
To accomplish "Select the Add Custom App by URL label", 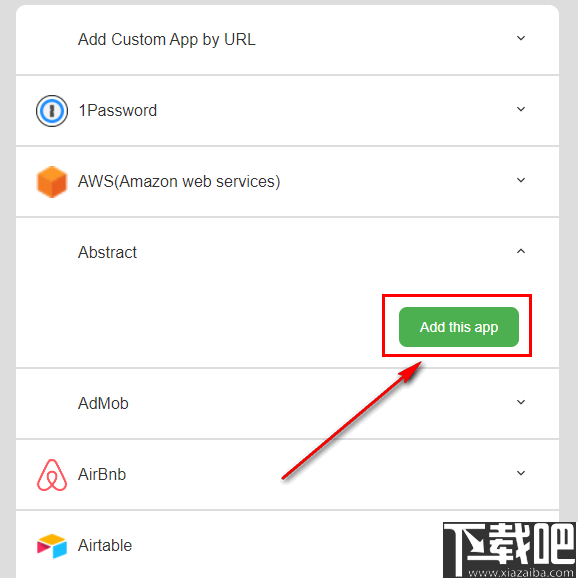I will (x=167, y=39).
